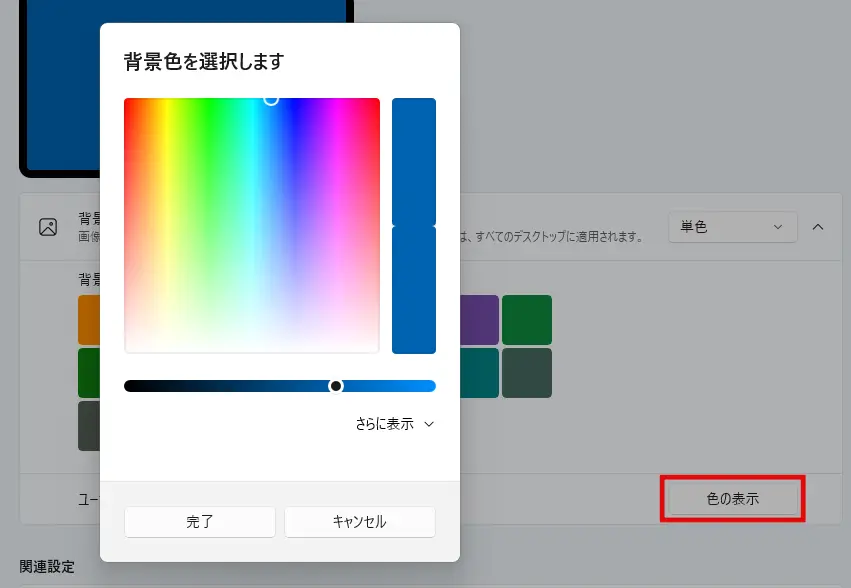The width and height of the screenshot is (851, 588).
Task: Click キャンセル to dismiss the color picker
Action: click(359, 521)
